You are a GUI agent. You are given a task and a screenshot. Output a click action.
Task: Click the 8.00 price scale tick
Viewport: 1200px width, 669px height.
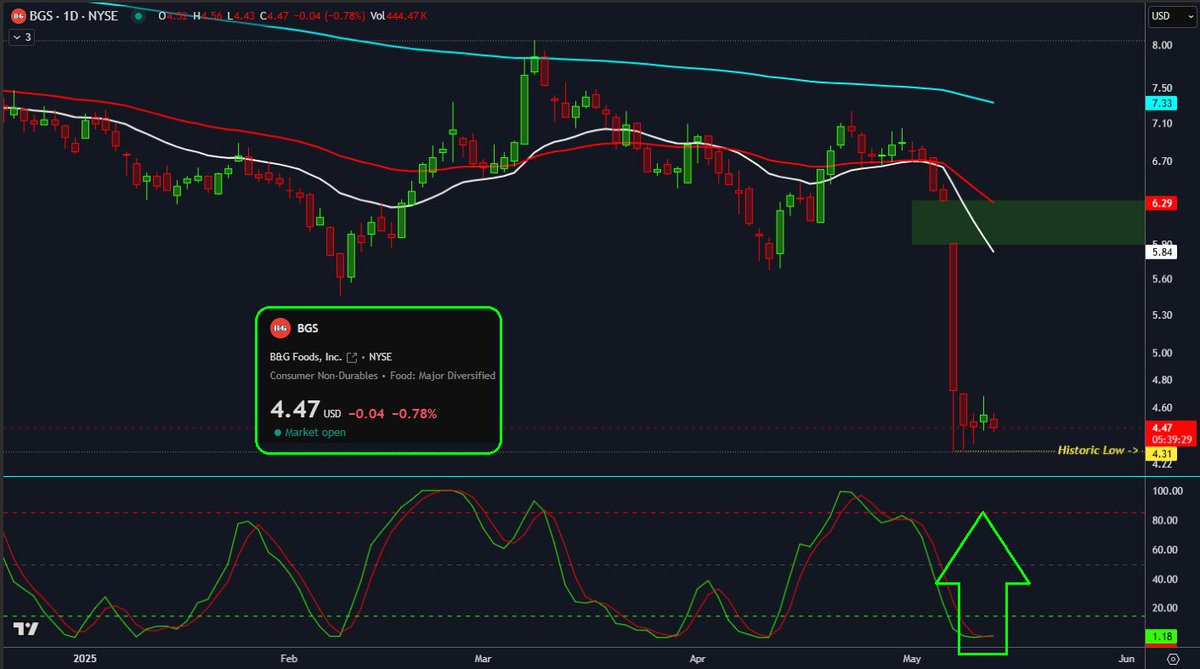[x=1161, y=45]
